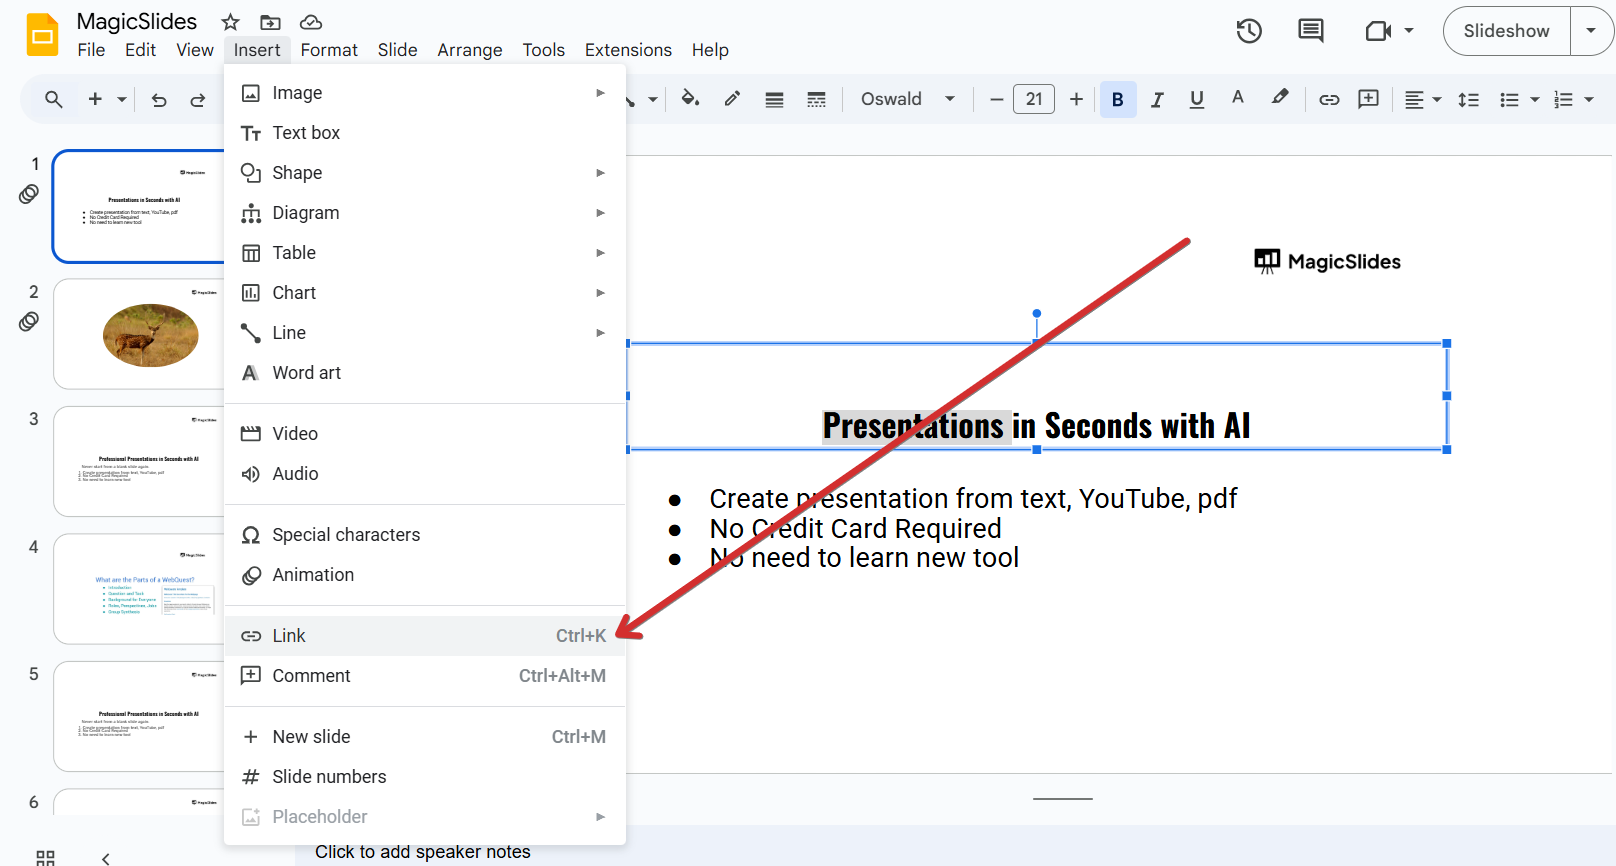The image size is (1616, 866).
Task: Expand the Diagram submenu
Action: point(425,213)
